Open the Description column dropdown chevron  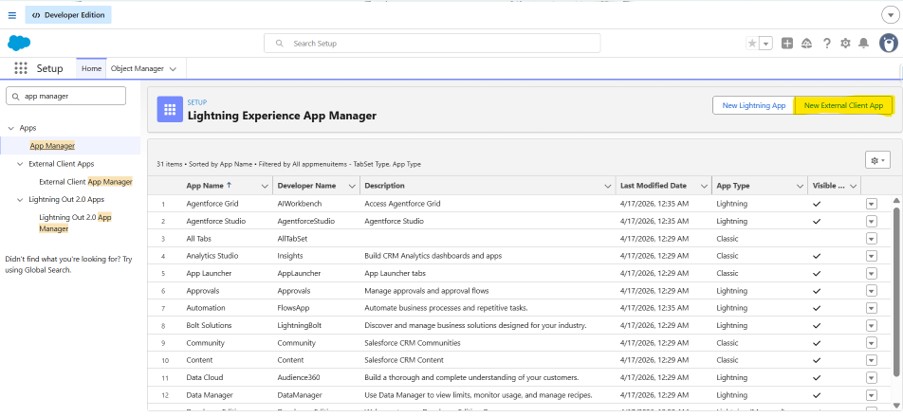pos(608,186)
